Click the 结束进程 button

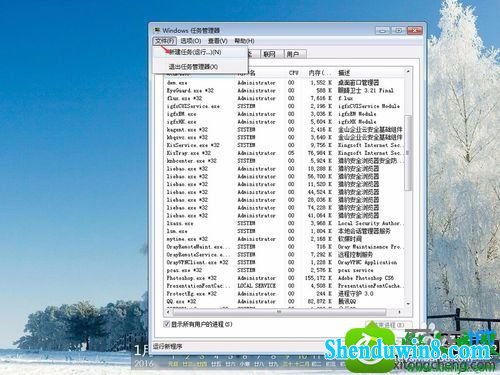click(389, 324)
